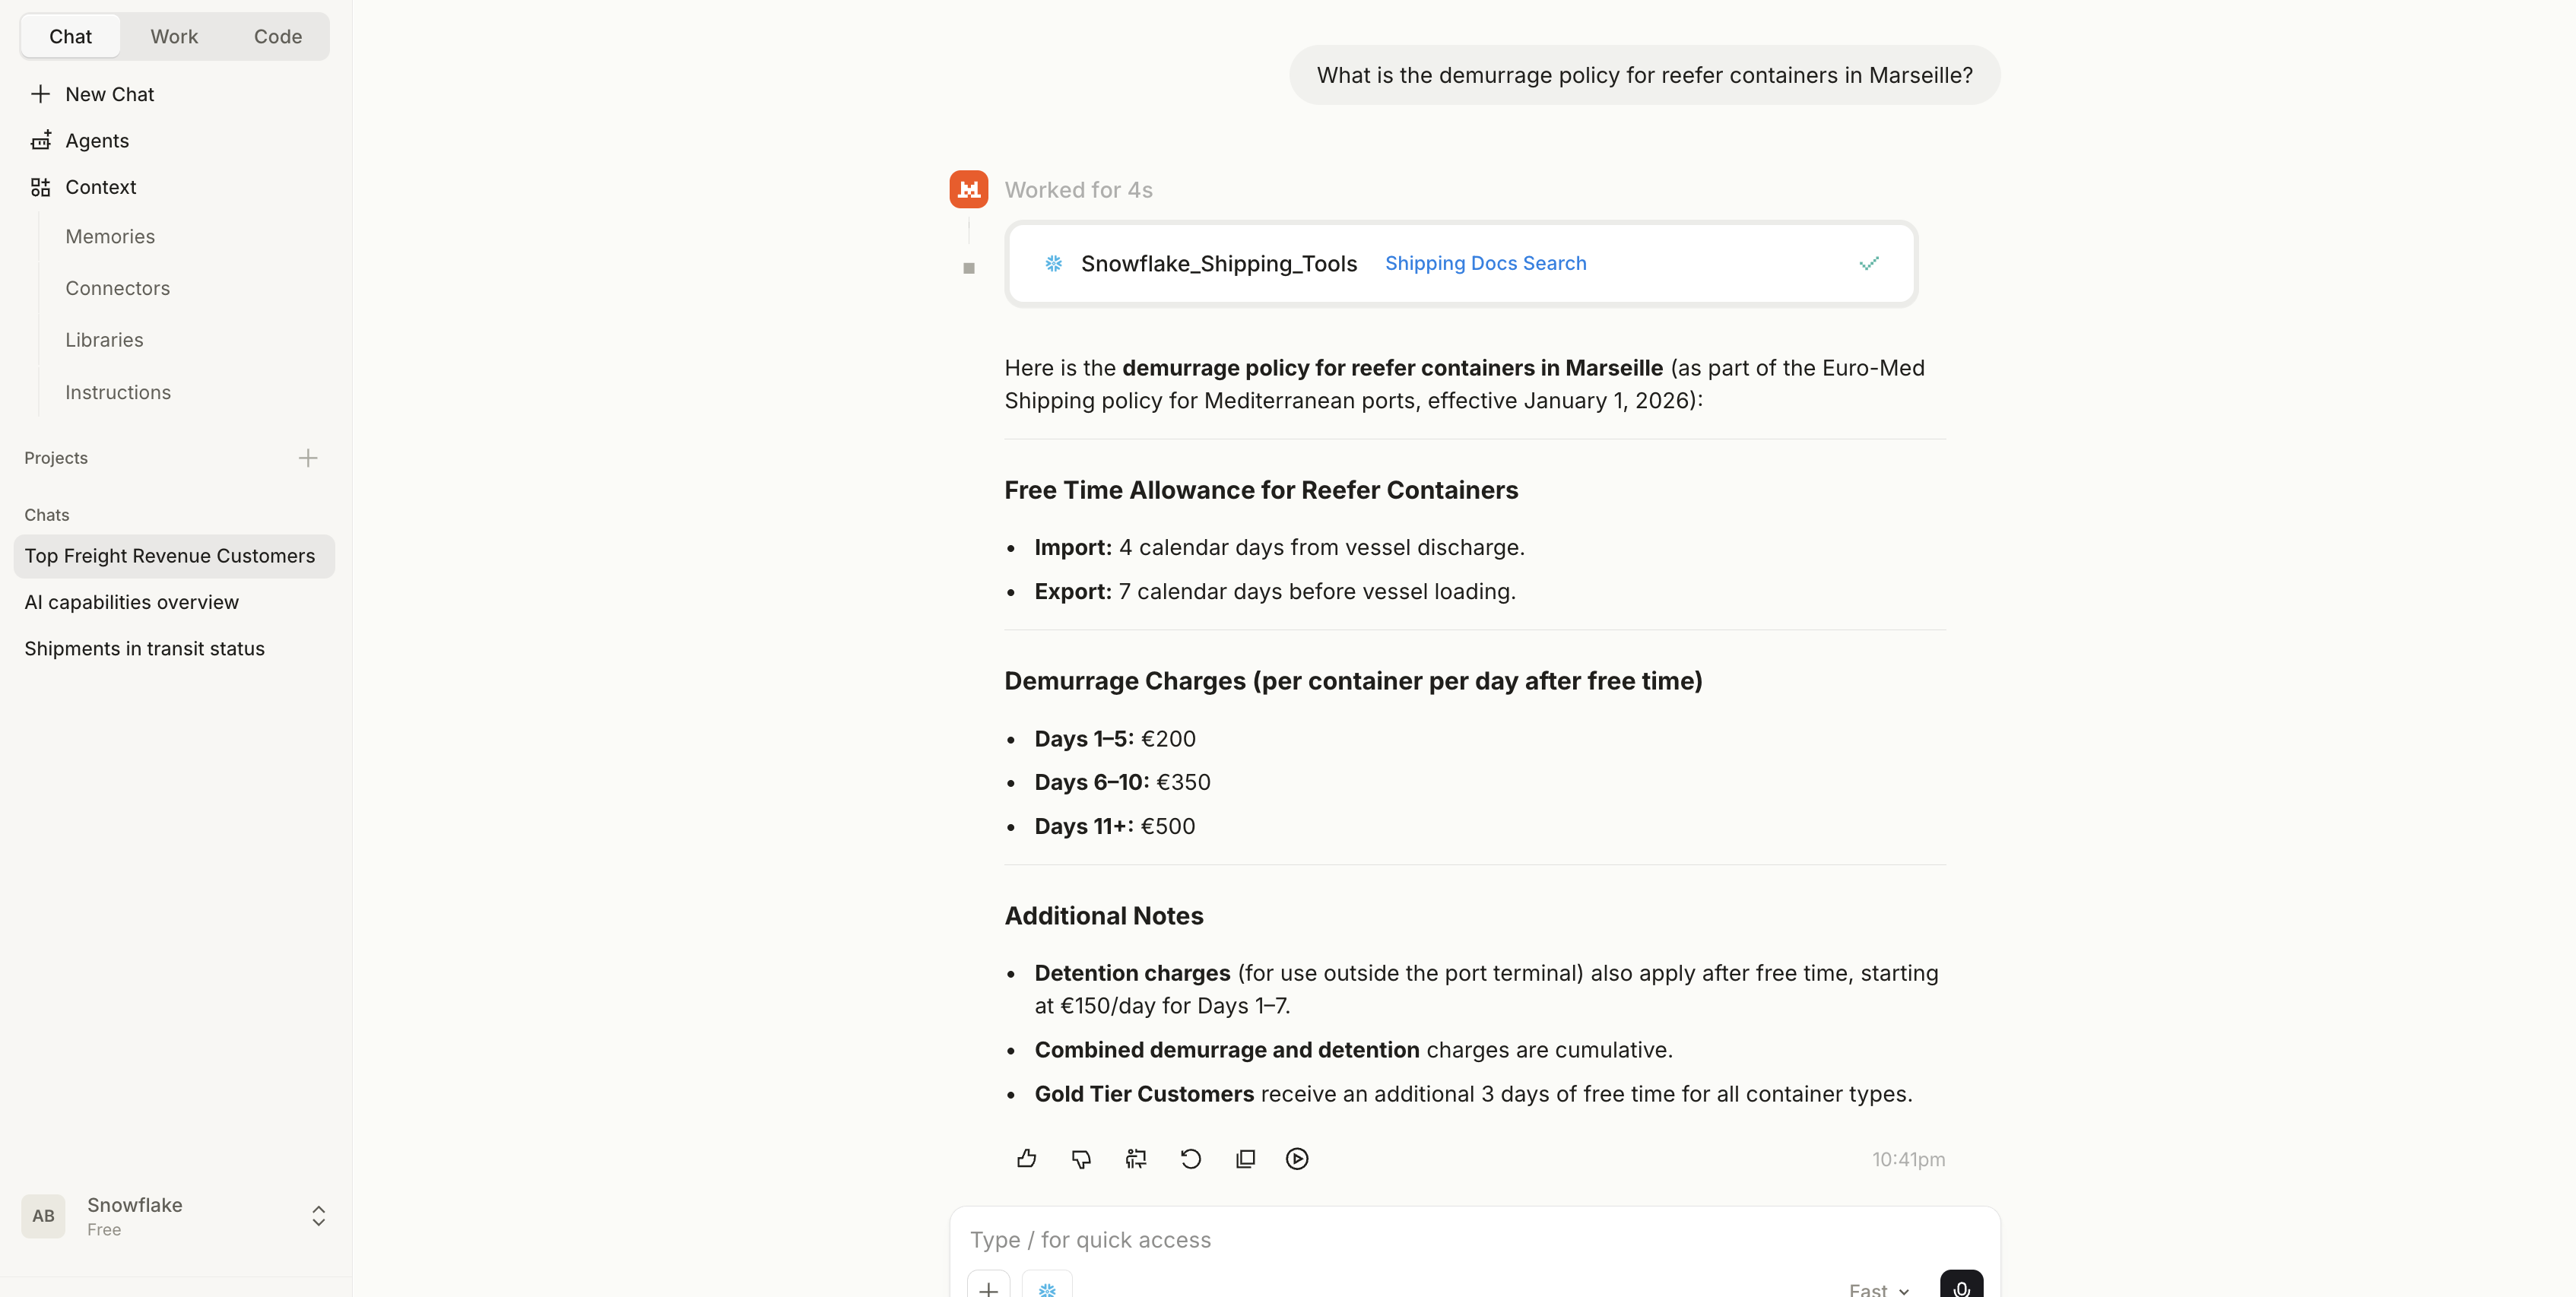Image resolution: width=2576 pixels, height=1297 pixels.
Task: Switch to the Work tab
Action: click(x=174, y=37)
